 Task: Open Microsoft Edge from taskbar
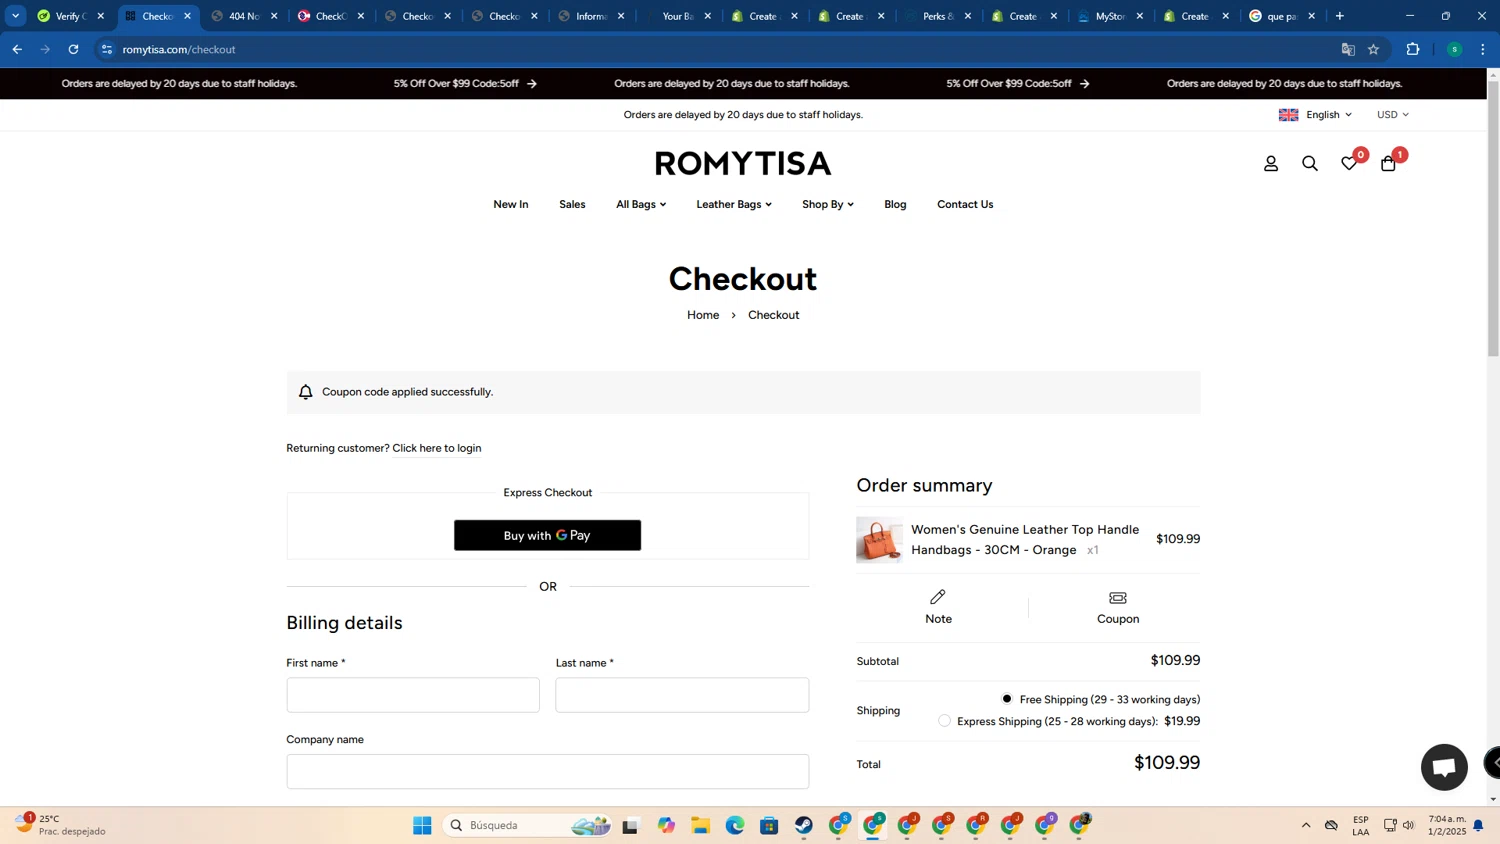[x=735, y=825]
